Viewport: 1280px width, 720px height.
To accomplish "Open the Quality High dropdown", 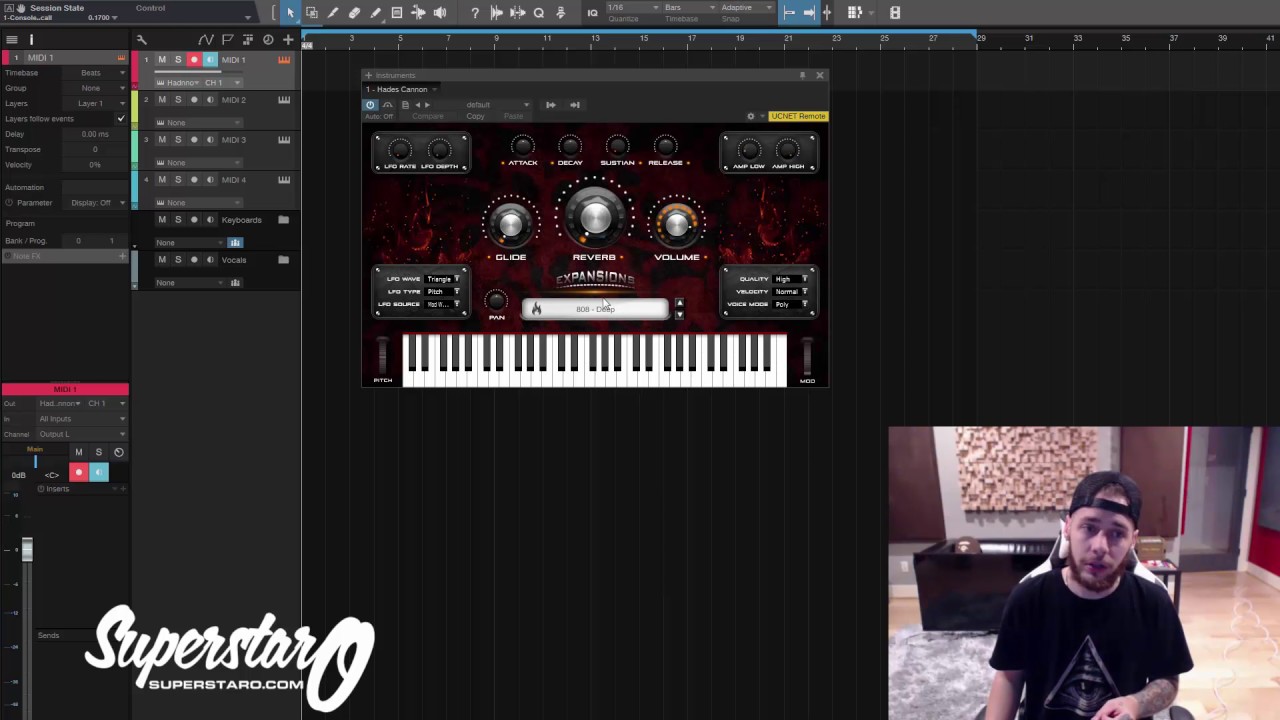I will [791, 279].
